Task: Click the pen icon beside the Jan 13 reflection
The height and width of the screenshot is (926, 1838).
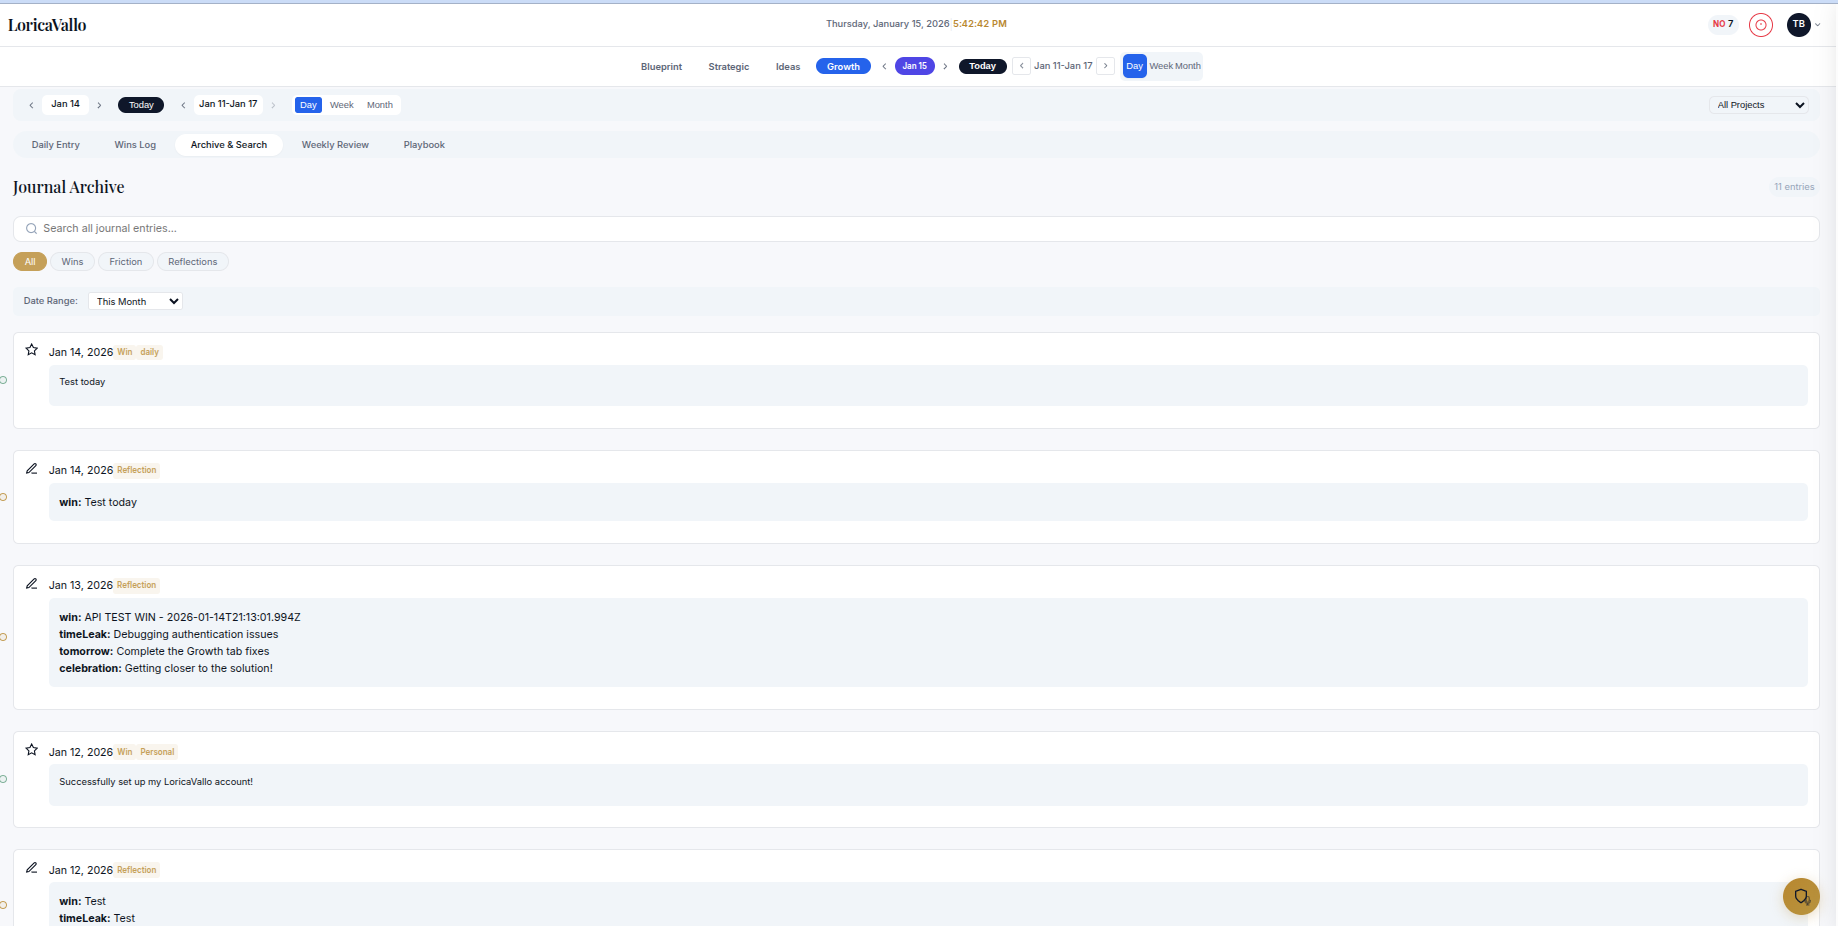Action: point(31,583)
